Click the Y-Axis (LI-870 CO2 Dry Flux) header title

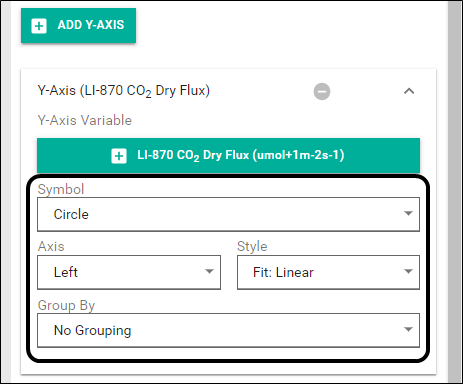(x=124, y=91)
